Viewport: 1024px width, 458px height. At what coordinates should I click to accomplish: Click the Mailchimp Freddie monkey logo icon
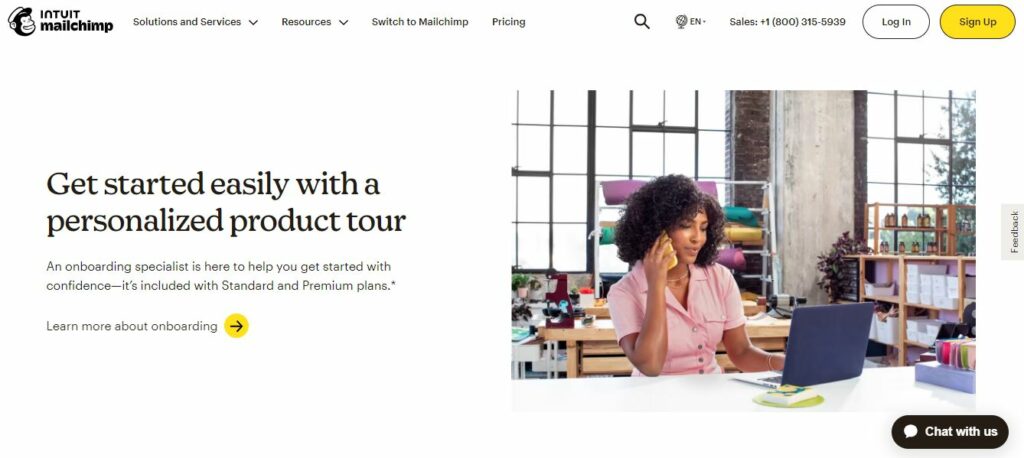(21, 21)
